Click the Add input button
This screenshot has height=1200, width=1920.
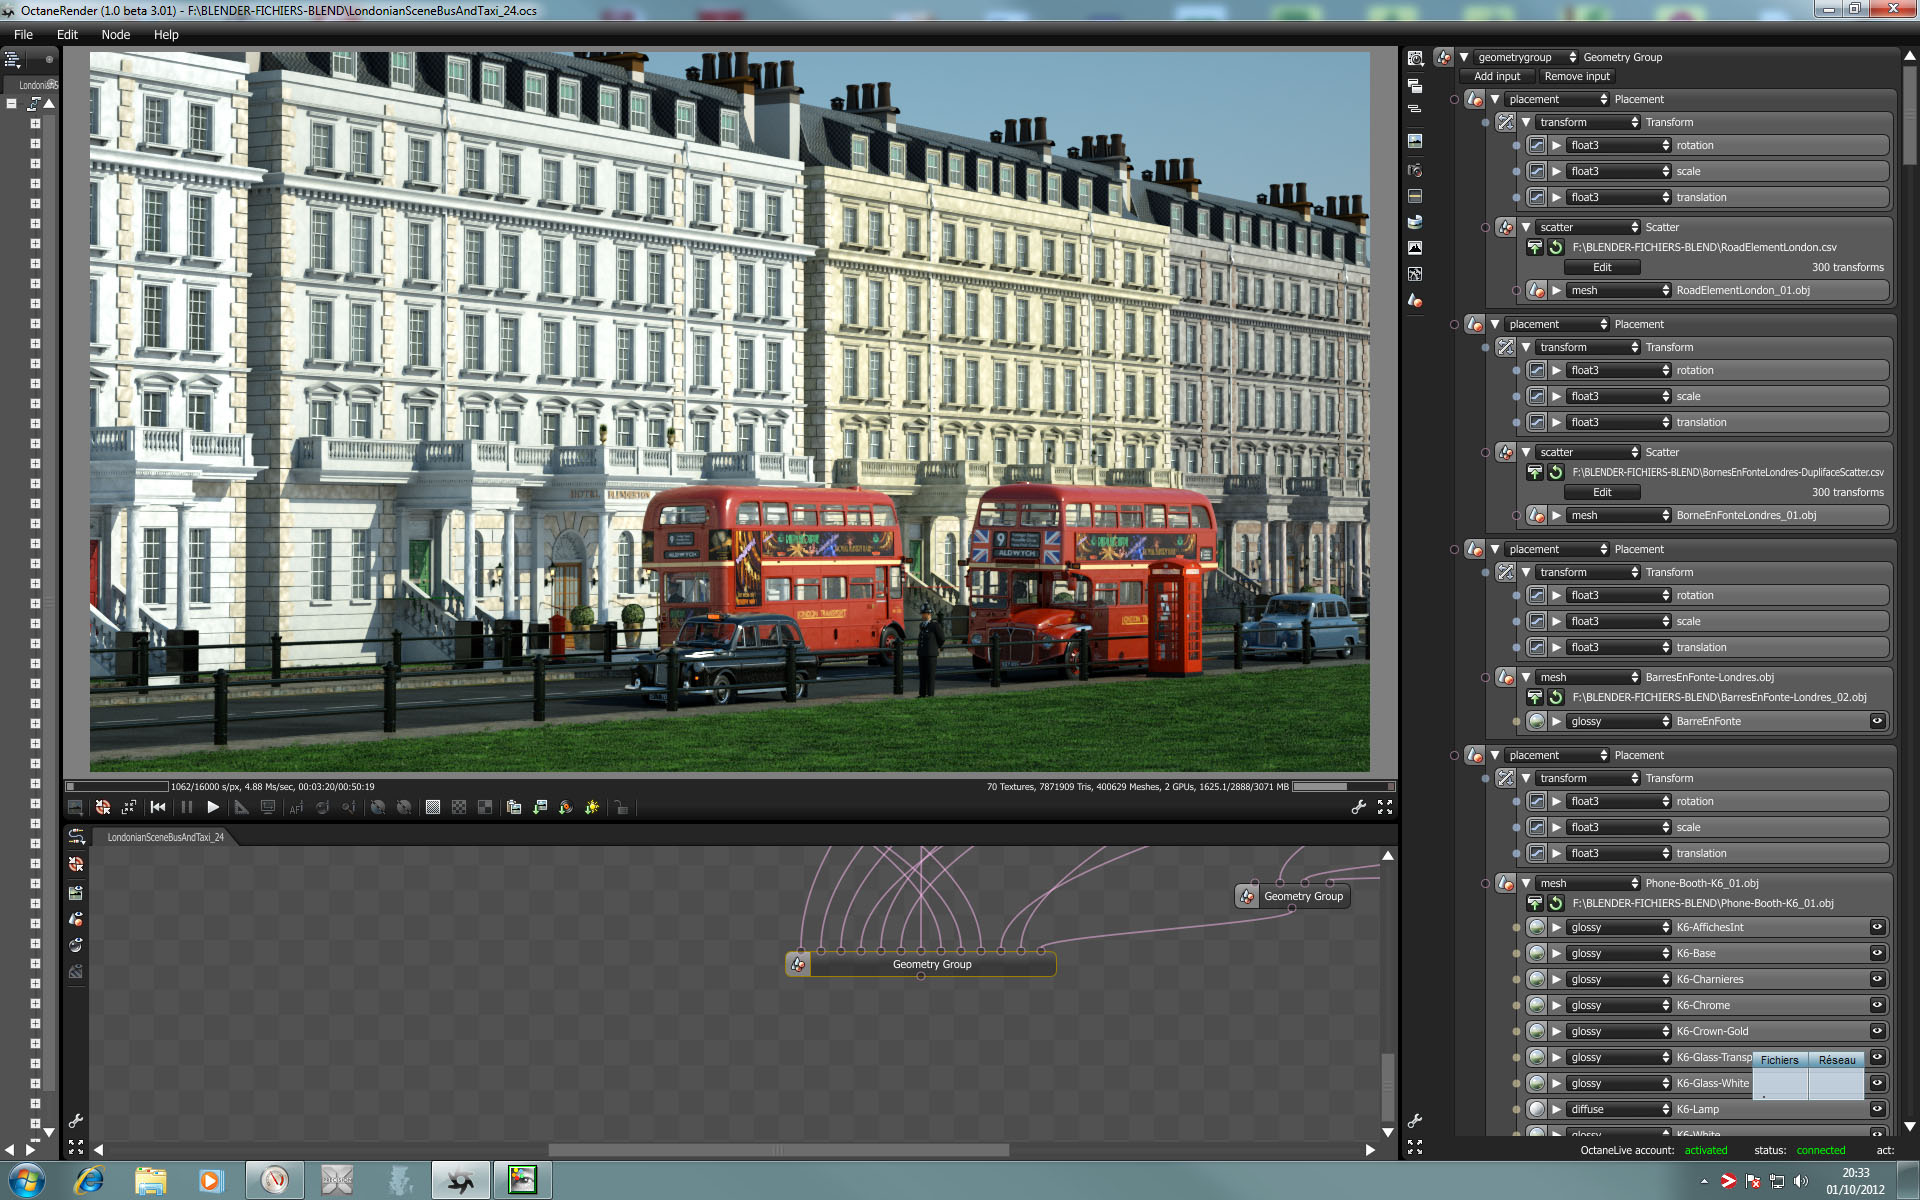pos(1496,76)
